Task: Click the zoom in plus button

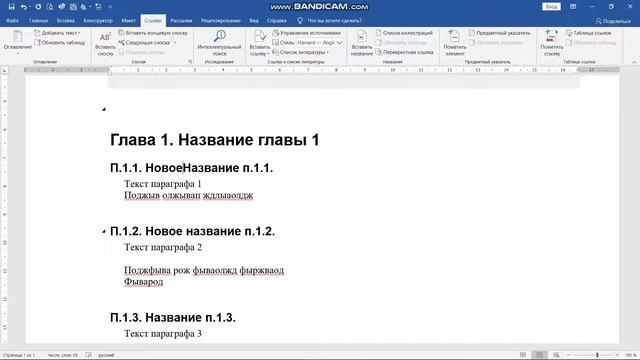Action: click(x=617, y=355)
